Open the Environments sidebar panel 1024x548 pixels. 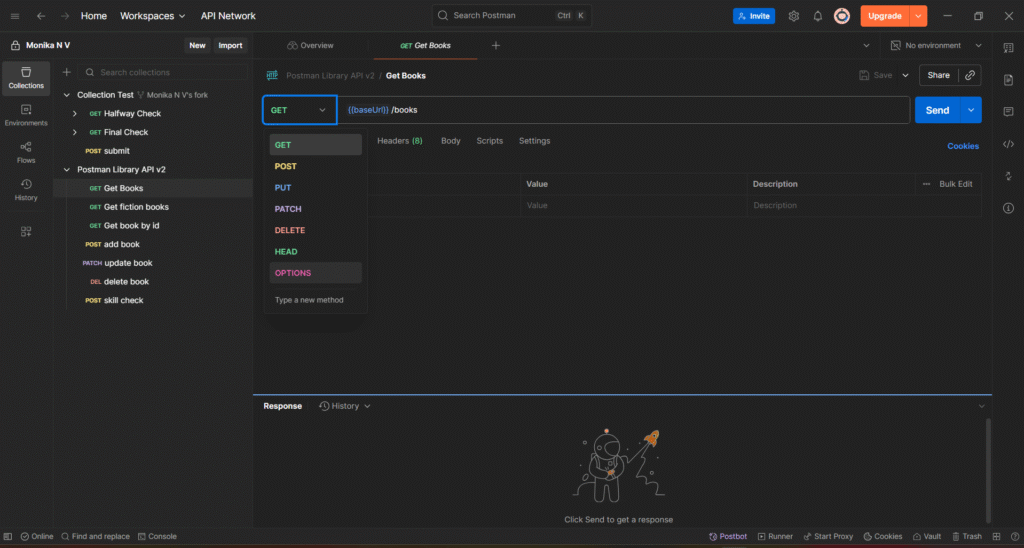pos(26,115)
